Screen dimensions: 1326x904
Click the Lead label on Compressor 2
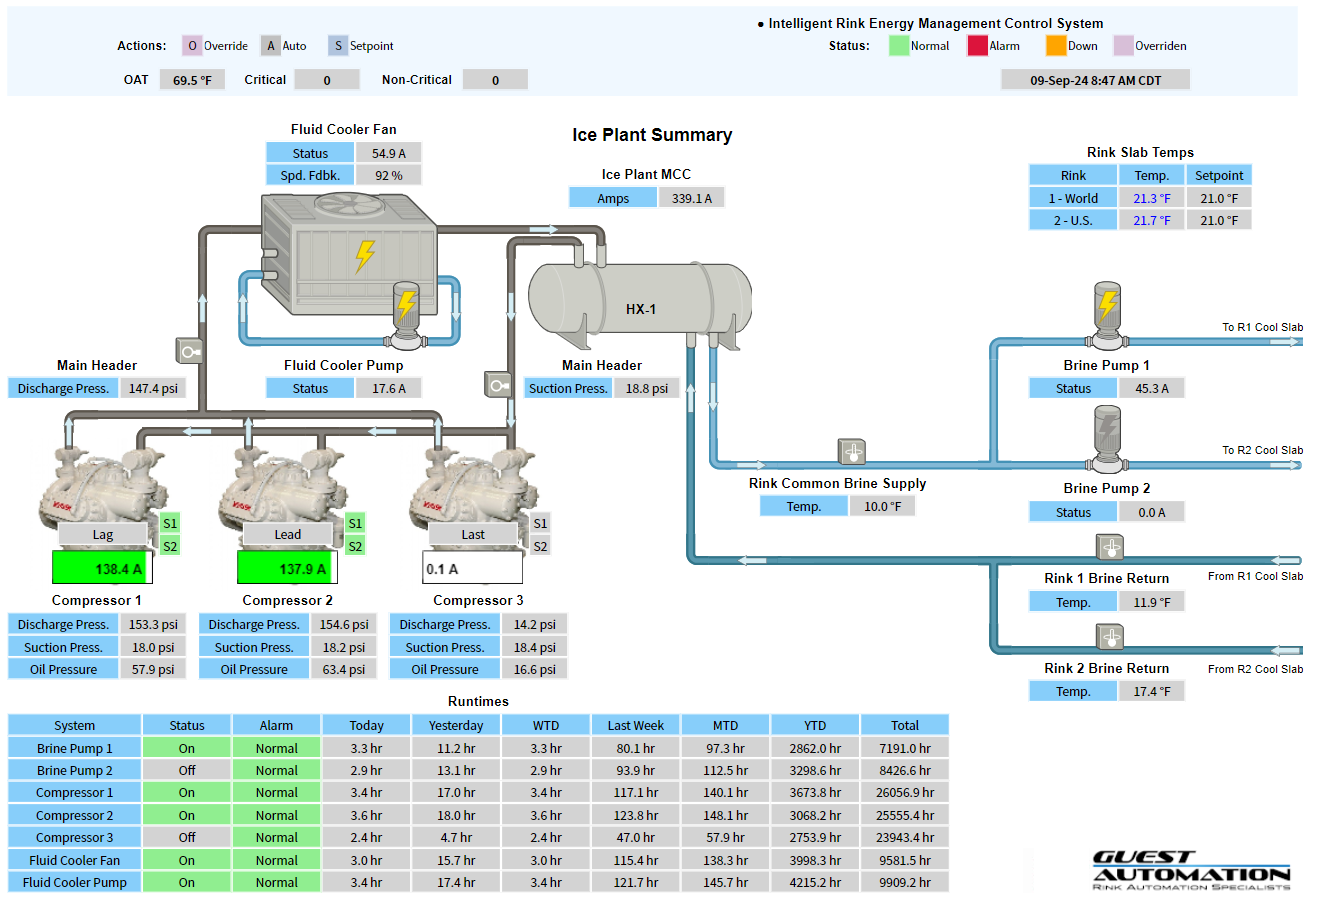click(287, 535)
